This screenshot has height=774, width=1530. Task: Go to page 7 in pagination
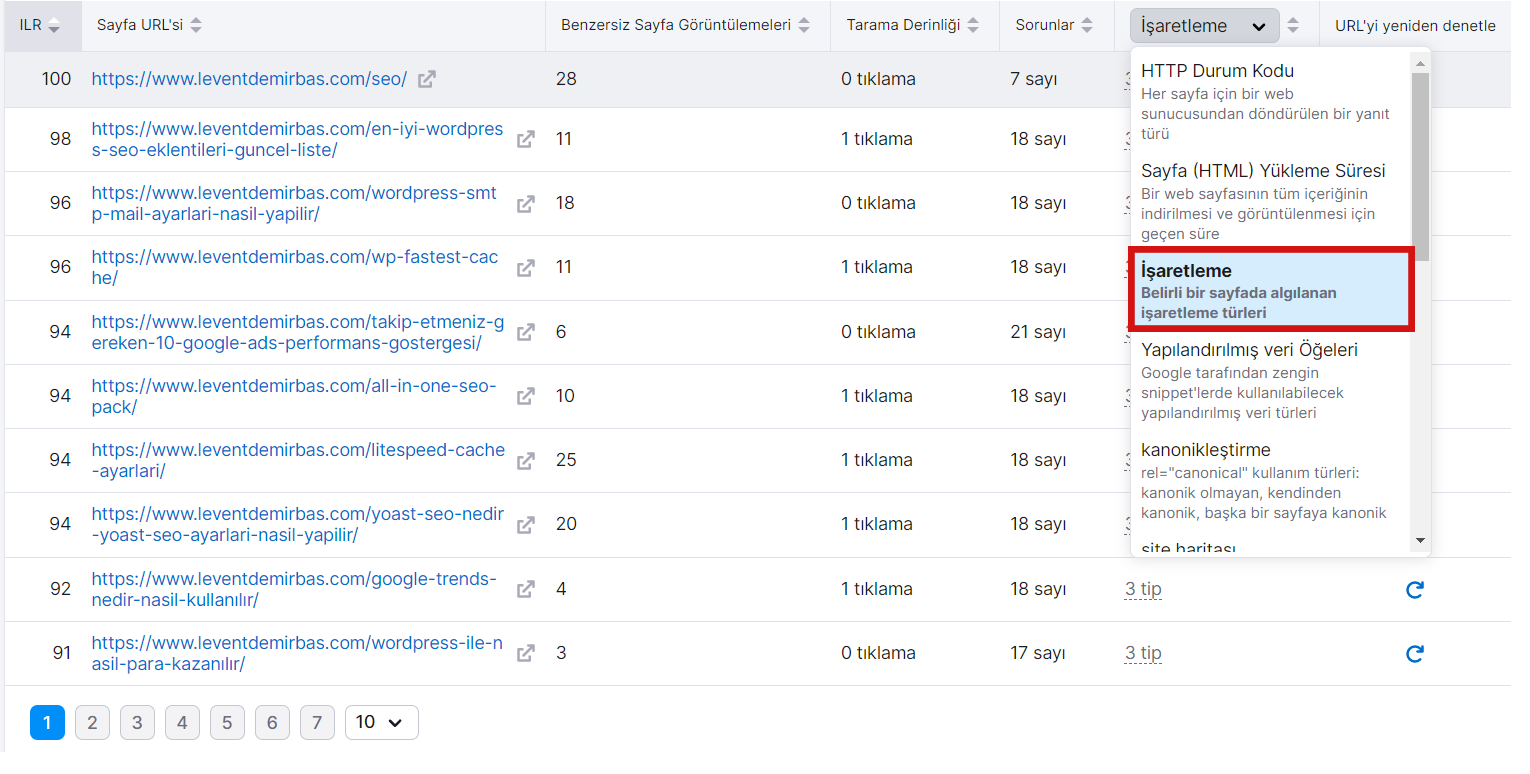(317, 722)
